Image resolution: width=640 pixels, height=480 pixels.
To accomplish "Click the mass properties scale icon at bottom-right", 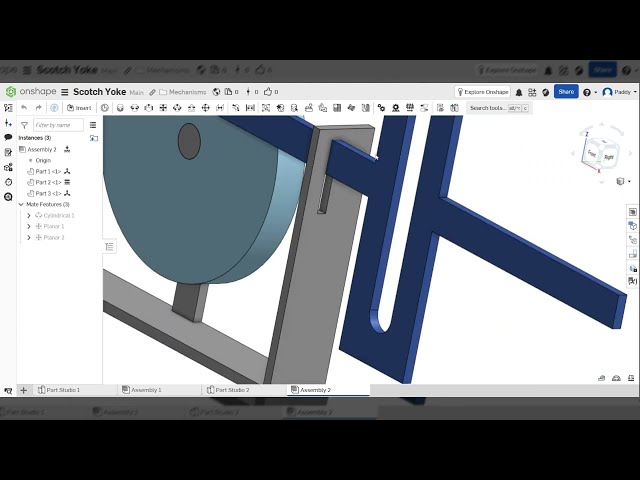I will (631, 378).
